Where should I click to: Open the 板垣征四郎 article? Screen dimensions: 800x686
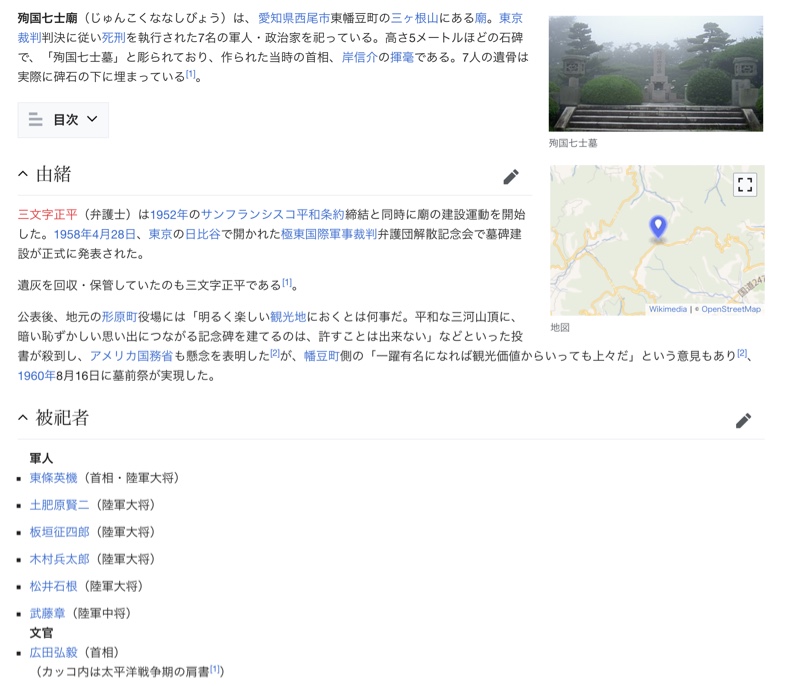coord(59,532)
